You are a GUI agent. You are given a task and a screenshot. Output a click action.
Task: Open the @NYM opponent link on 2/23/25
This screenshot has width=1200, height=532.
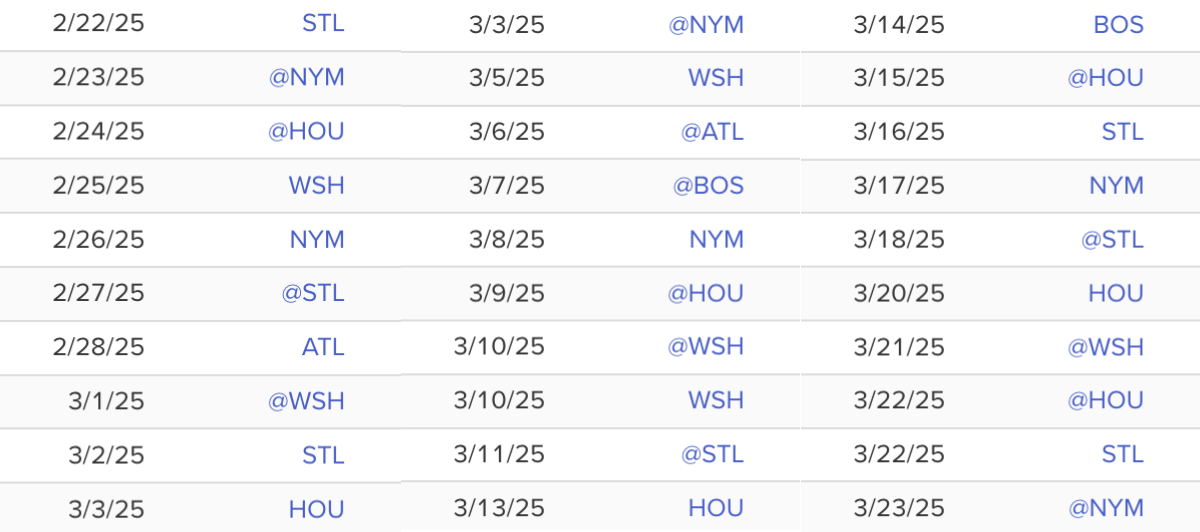306,77
